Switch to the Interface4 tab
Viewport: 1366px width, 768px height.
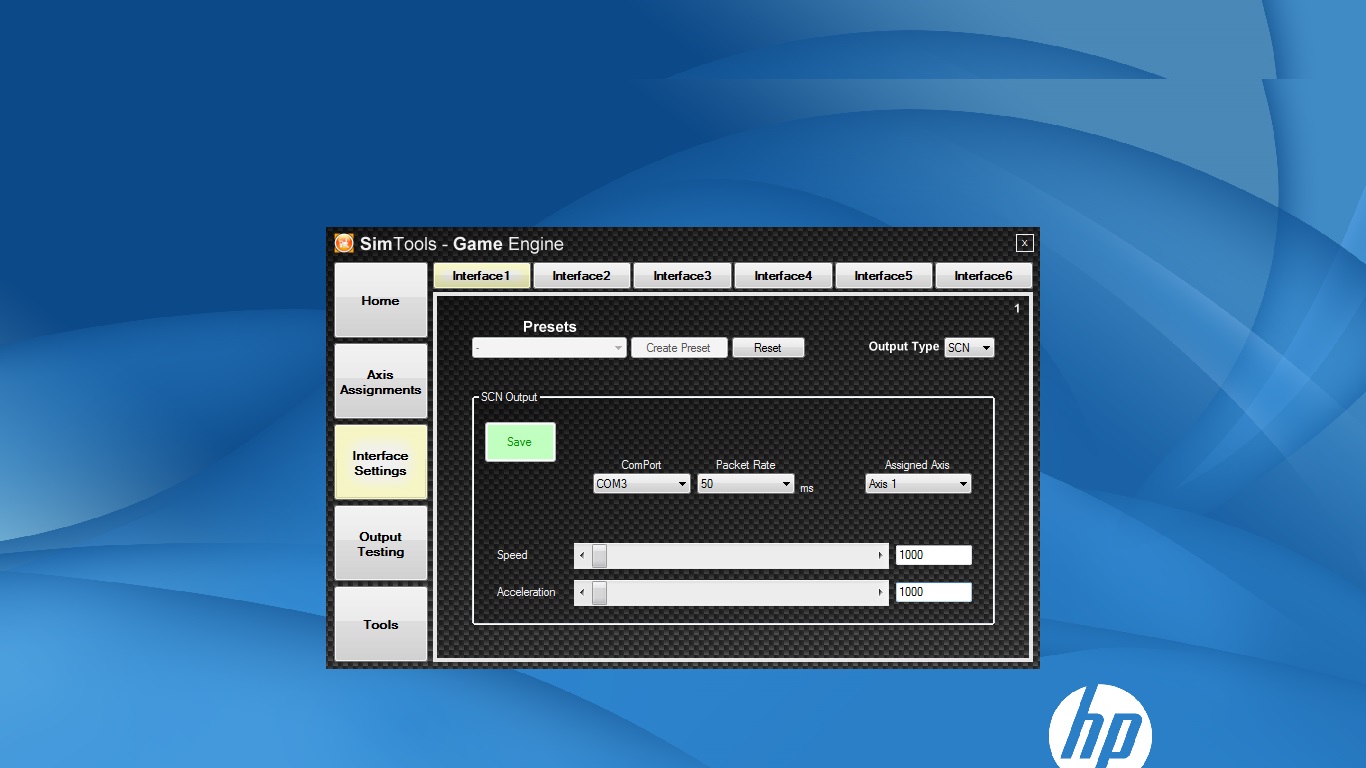783,275
